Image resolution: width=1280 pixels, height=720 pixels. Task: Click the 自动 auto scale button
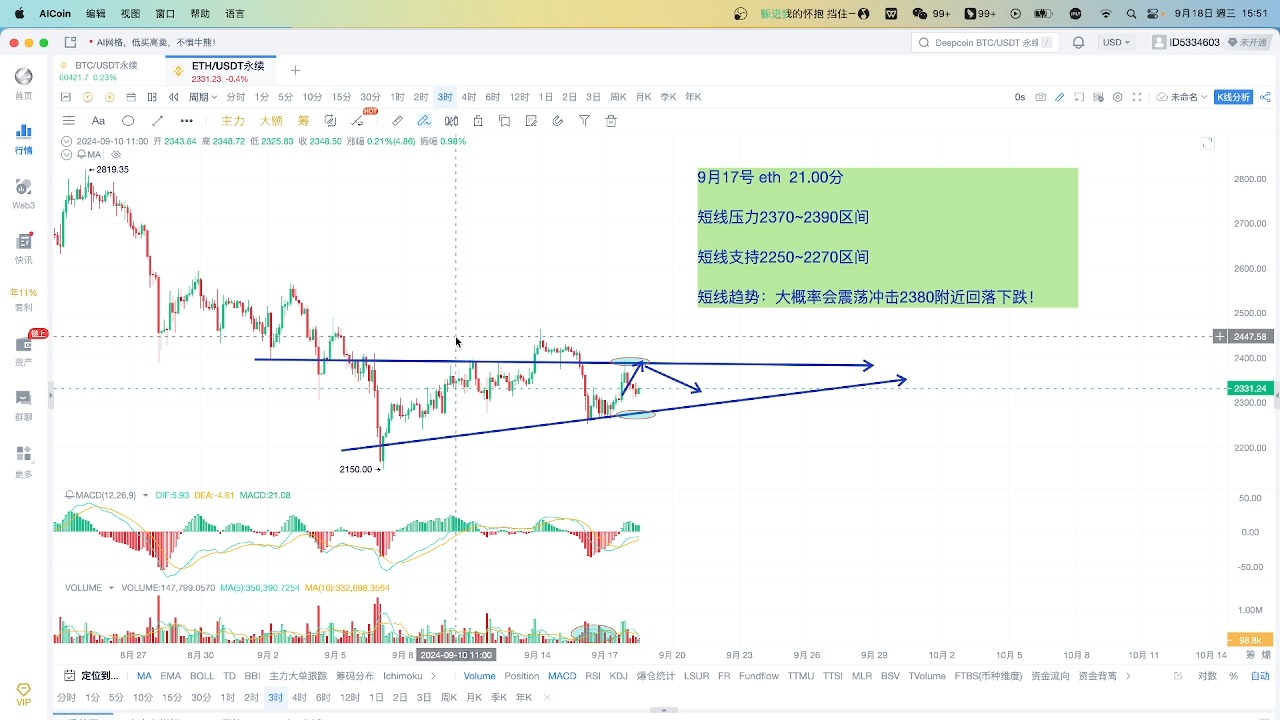click(x=1260, y=676)
